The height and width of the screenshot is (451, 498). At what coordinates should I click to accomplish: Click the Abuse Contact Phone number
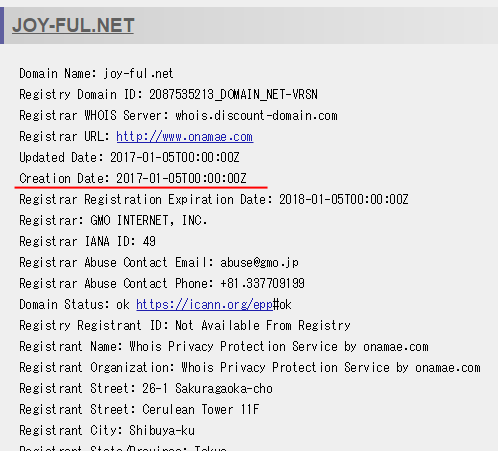(x=262, y=284)
